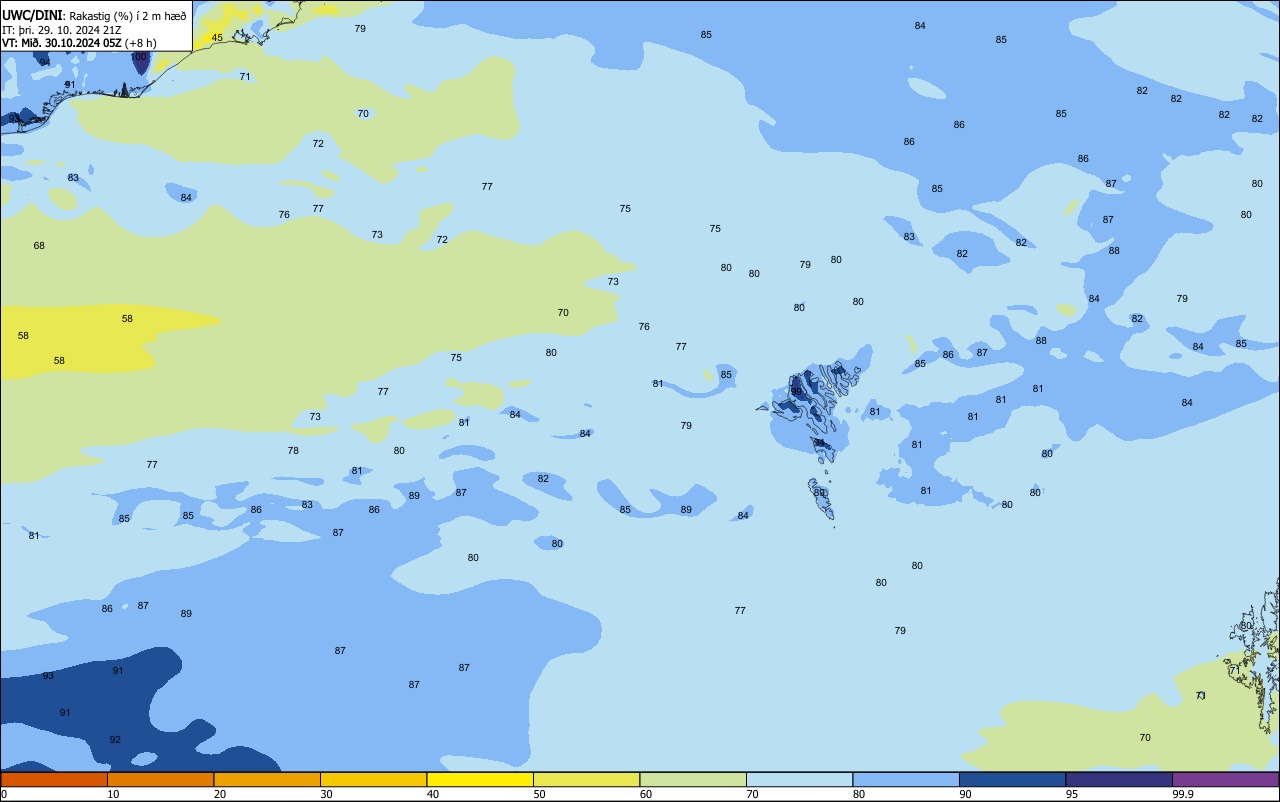Screen dimensions: 1280x802
Task: Click the legend scale label 99.9
Action: 1183,794
